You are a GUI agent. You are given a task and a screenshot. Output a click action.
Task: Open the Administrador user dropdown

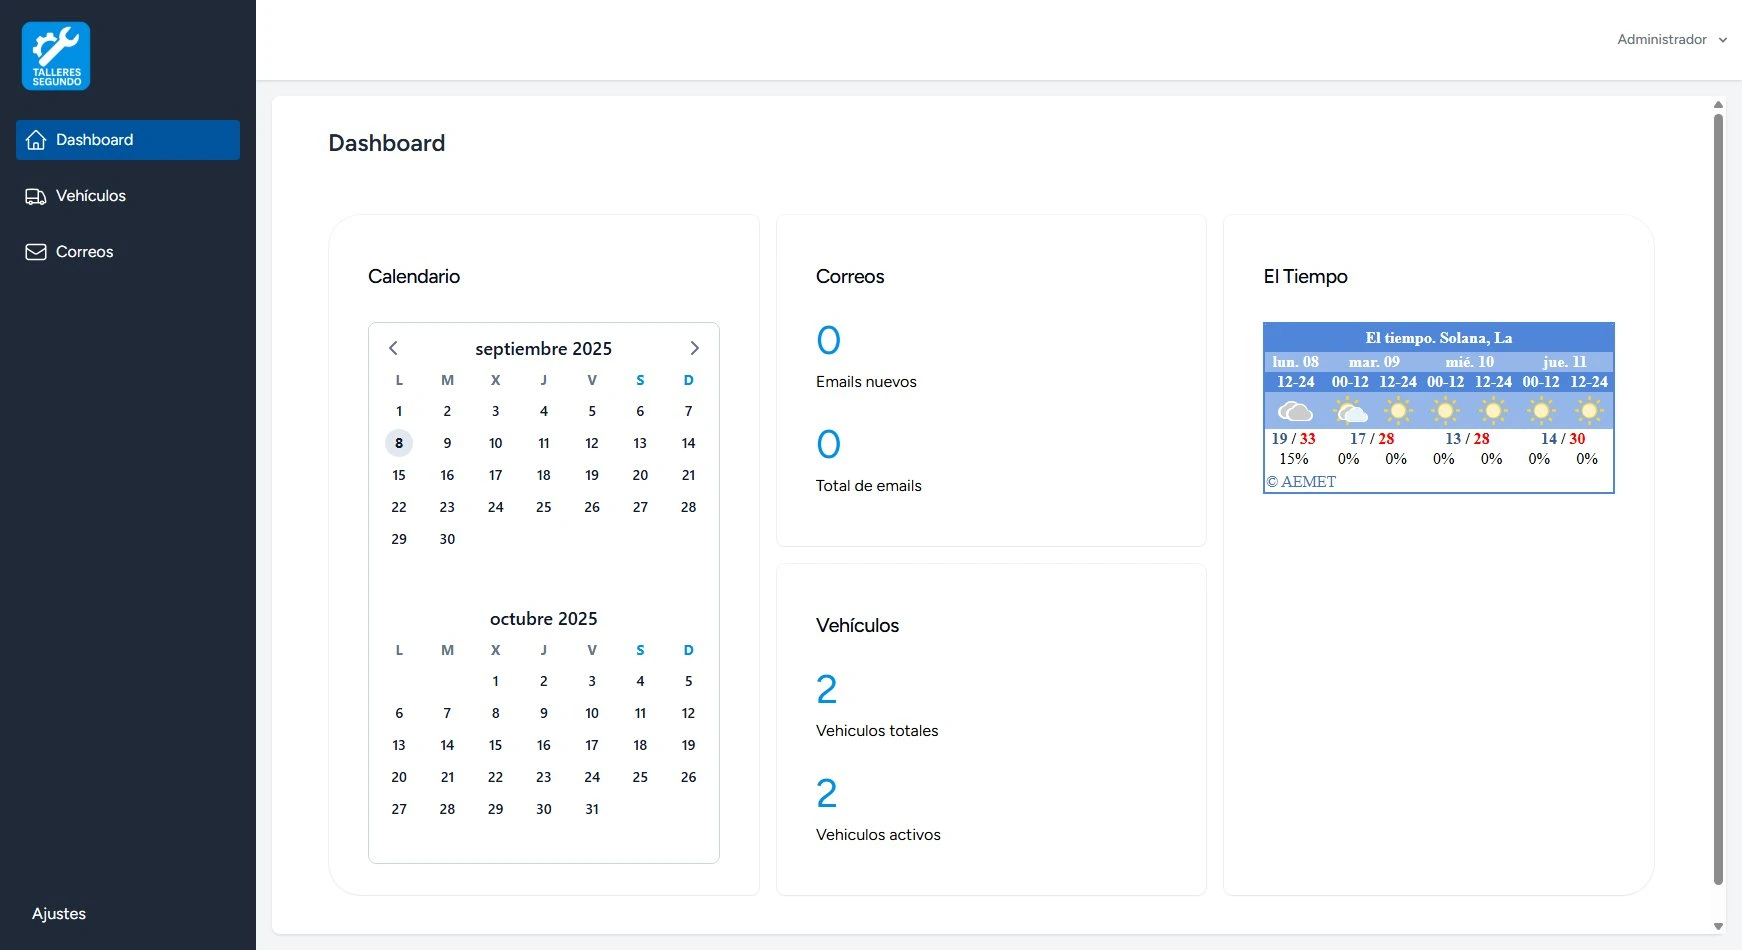coord(1672,40)
